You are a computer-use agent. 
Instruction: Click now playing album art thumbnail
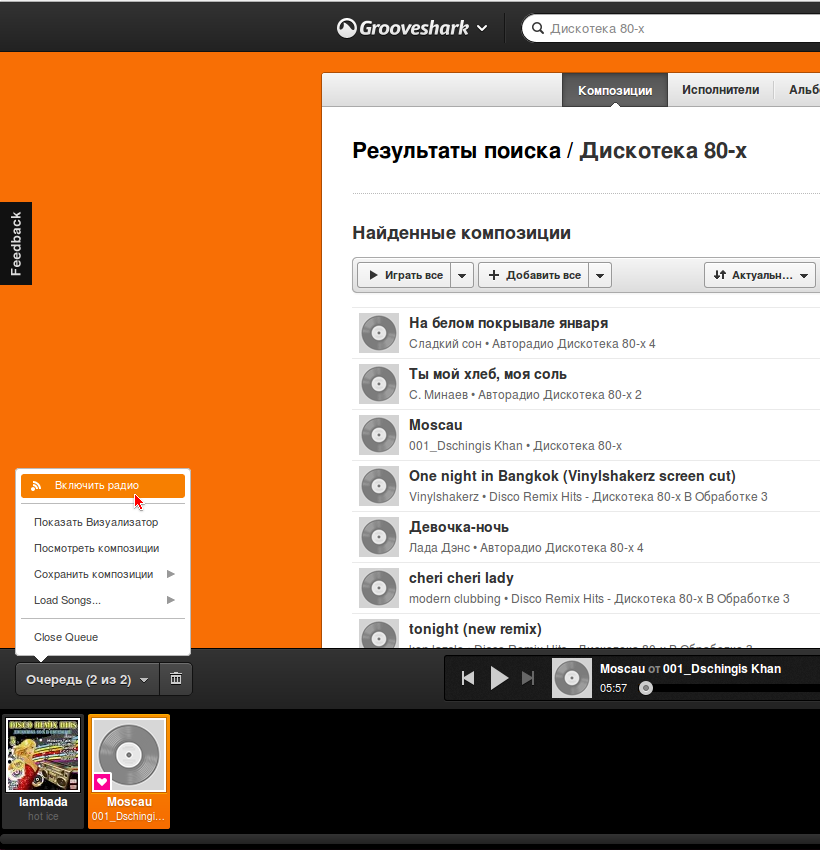click(572, 678)
